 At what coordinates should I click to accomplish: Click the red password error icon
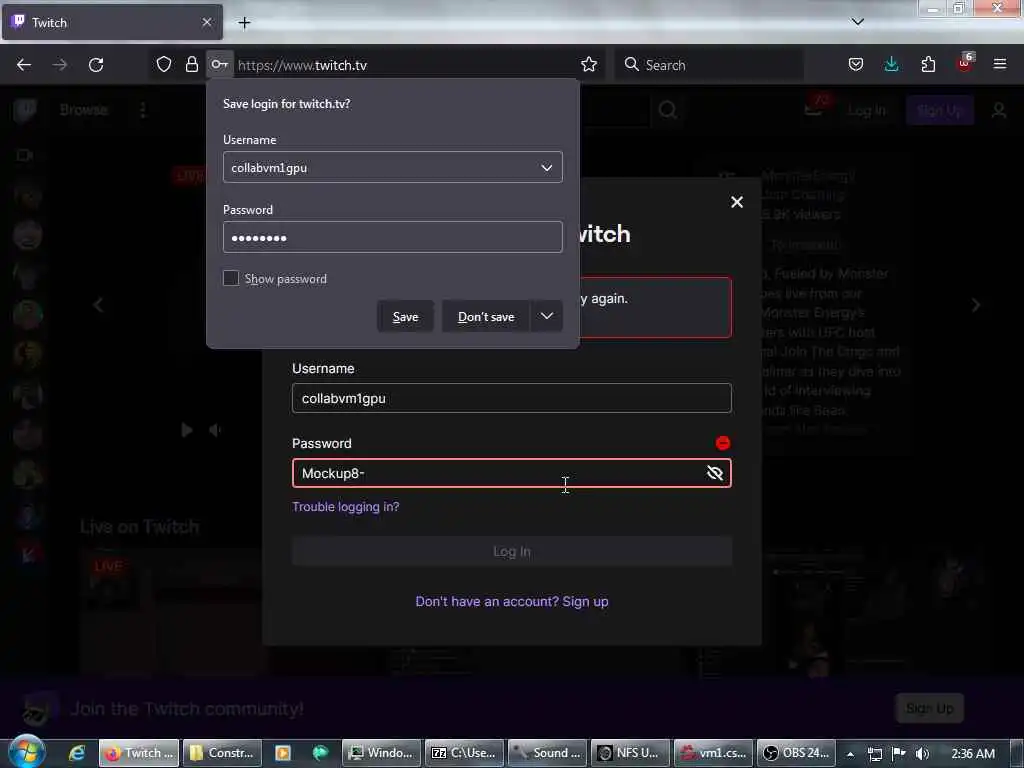[722, 443]
